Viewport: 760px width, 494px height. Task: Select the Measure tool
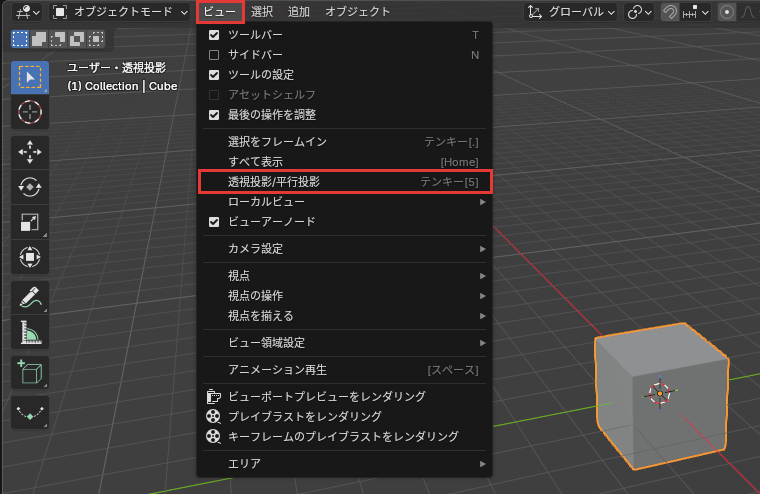pyautogui.click(x=30, y=332)
